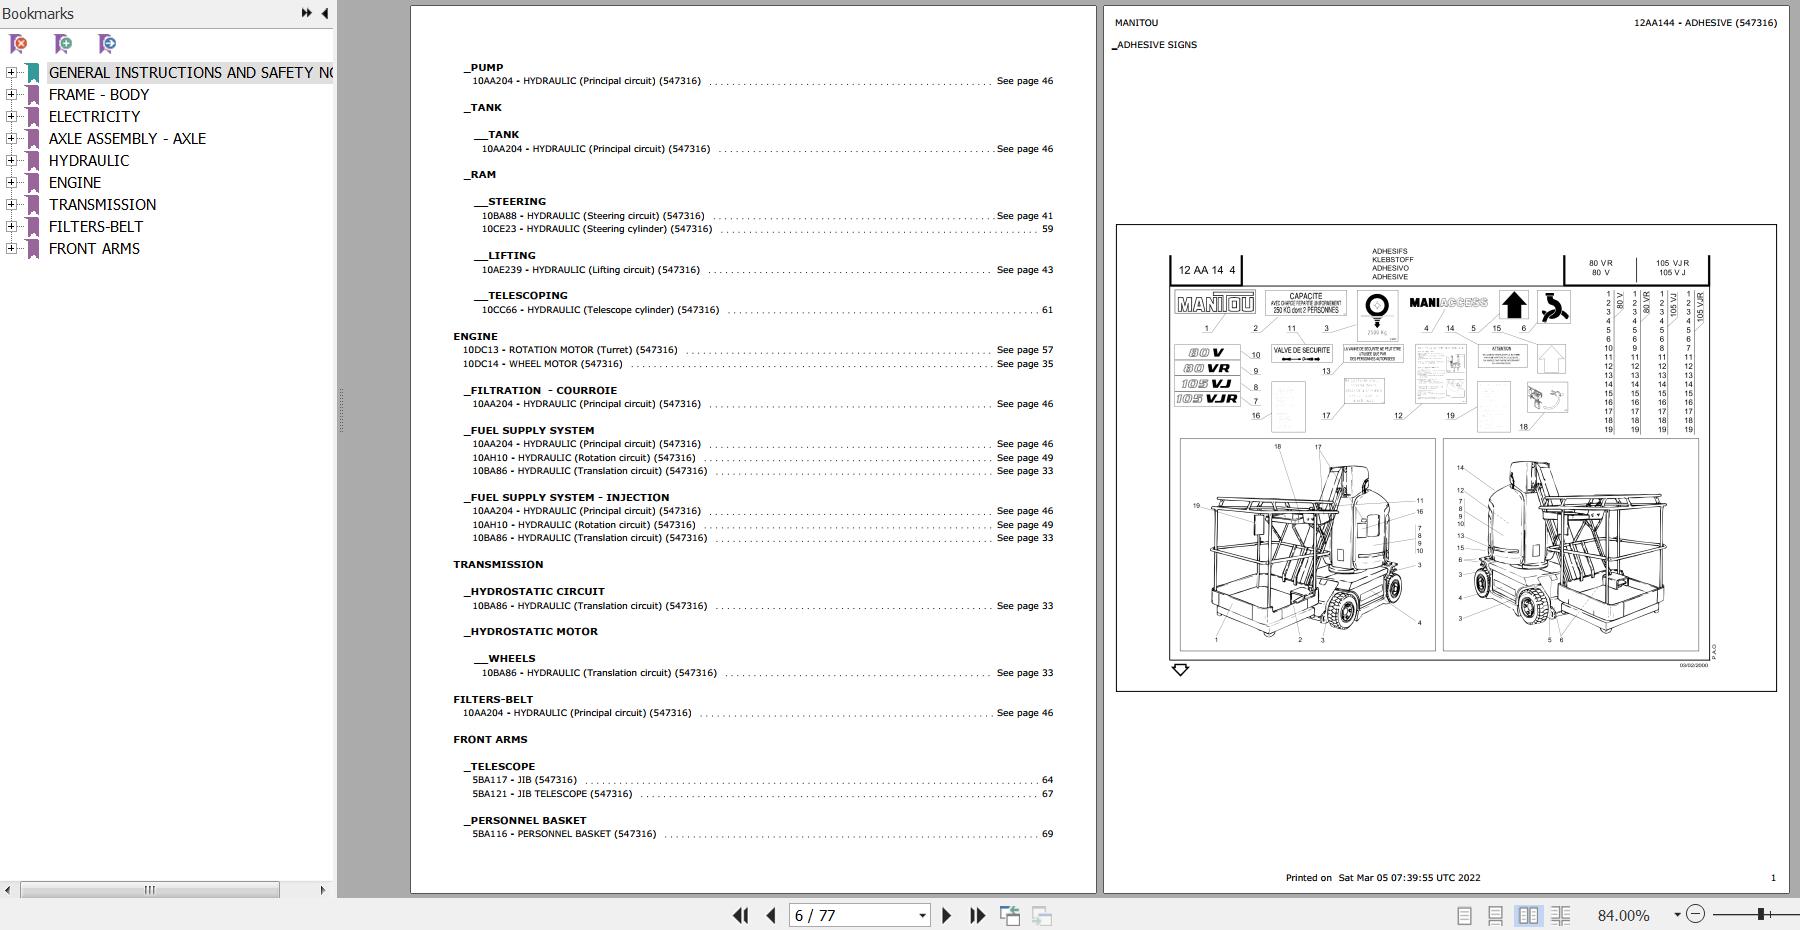Expand the AXLE ASSEMBLY - AXLE bookmark
Image resolution: width=1800 pixels, height=930 pixels.
[11, 138]
